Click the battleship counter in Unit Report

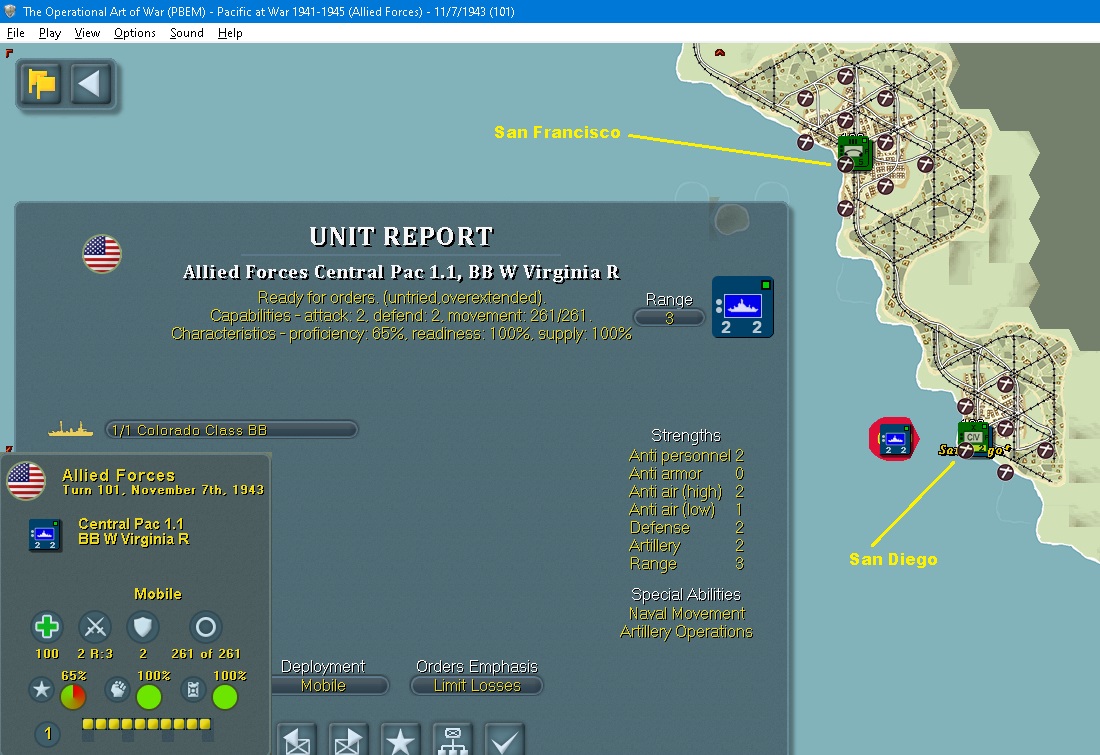point(743,307)
